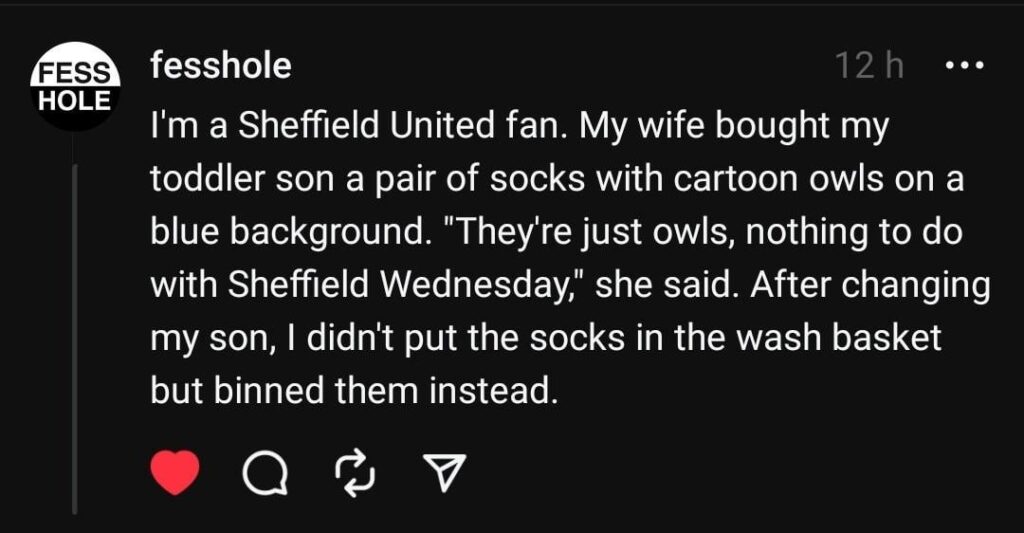Repost using the circular arrows icon

tap(356, 472)
